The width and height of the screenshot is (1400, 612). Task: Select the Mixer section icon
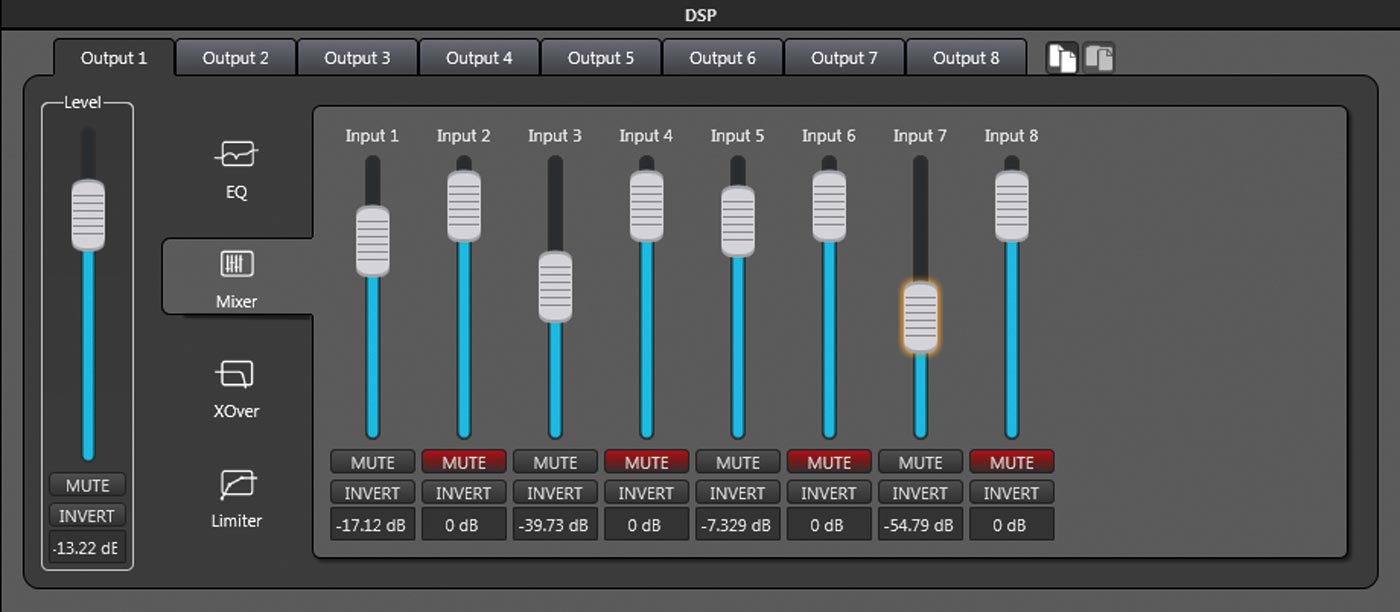(x=236, y=265)
